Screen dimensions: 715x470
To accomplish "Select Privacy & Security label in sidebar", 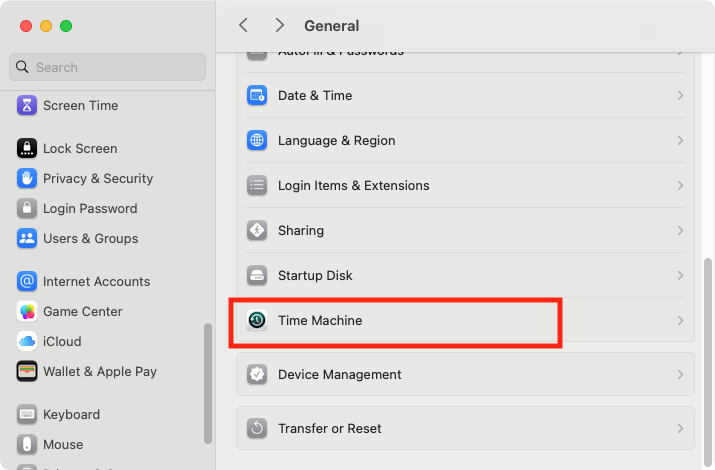I will pyautogui.click(x=98, y=178).
